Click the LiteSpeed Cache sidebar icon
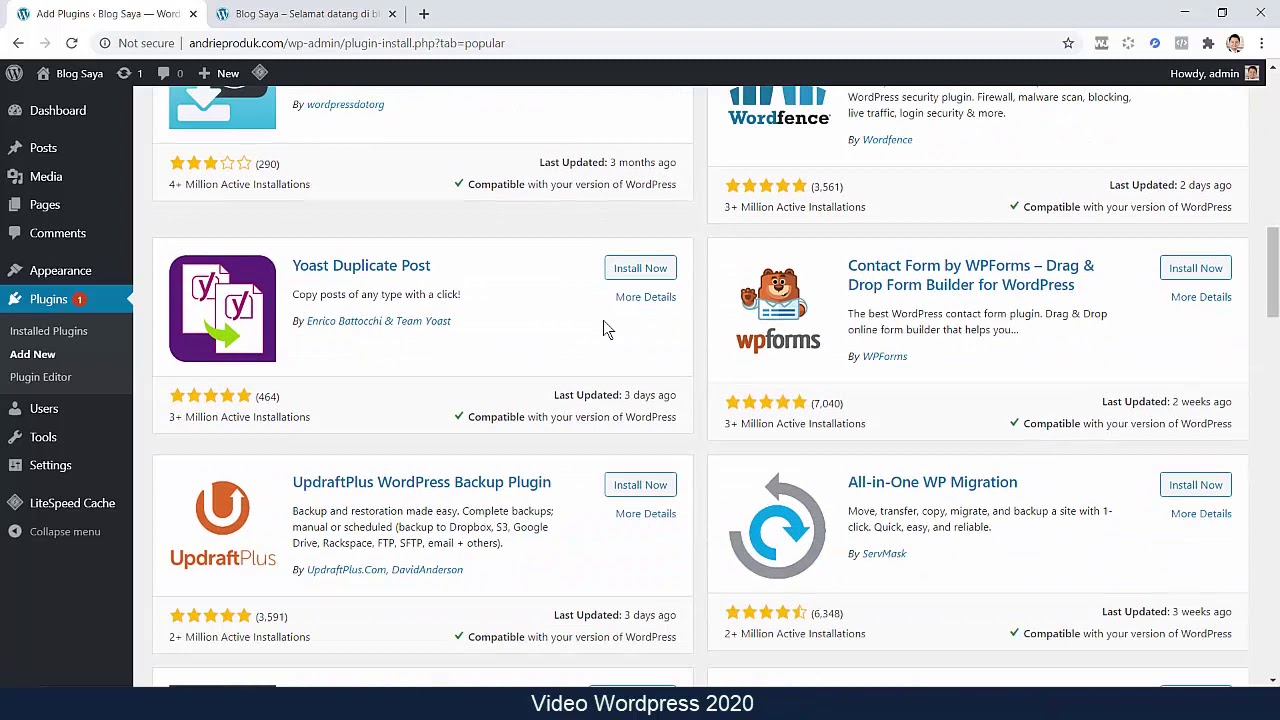The height and width of the screenshot is (720, 1280). pos(15,503)
